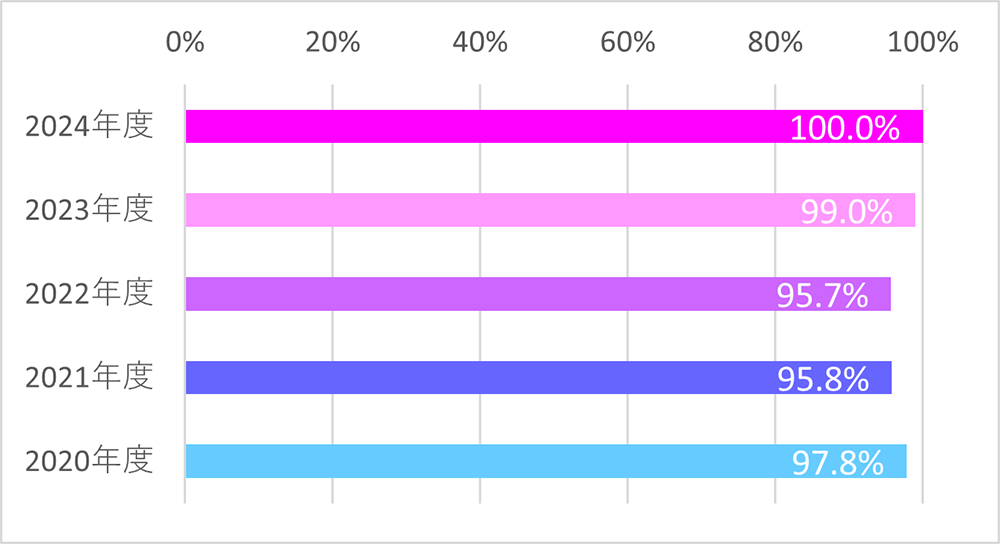Select the 99.0% data label
1000x544 pixels.
coord(845,212)
